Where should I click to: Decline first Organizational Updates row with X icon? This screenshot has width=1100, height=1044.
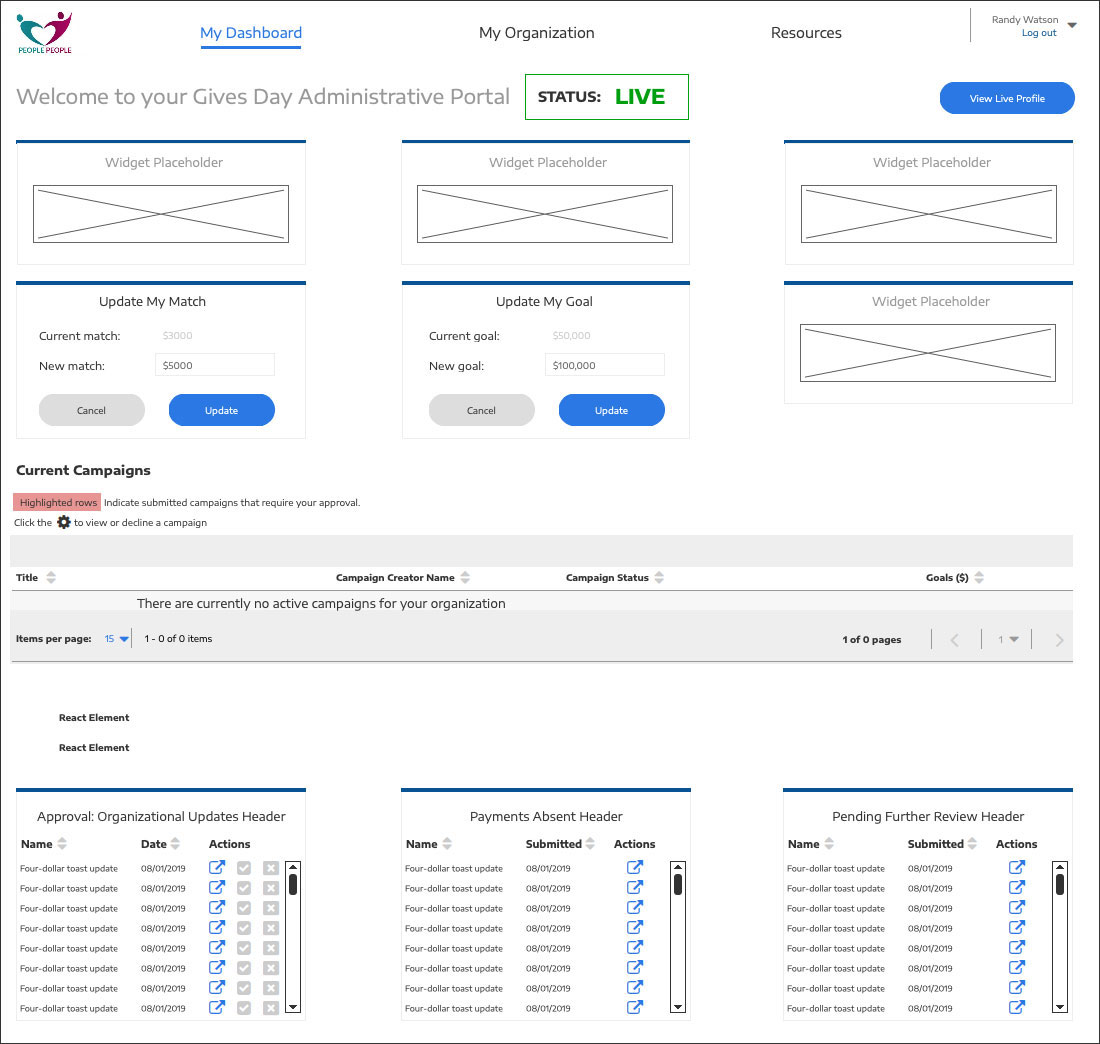pyautogui.click(x=270, y=868)
